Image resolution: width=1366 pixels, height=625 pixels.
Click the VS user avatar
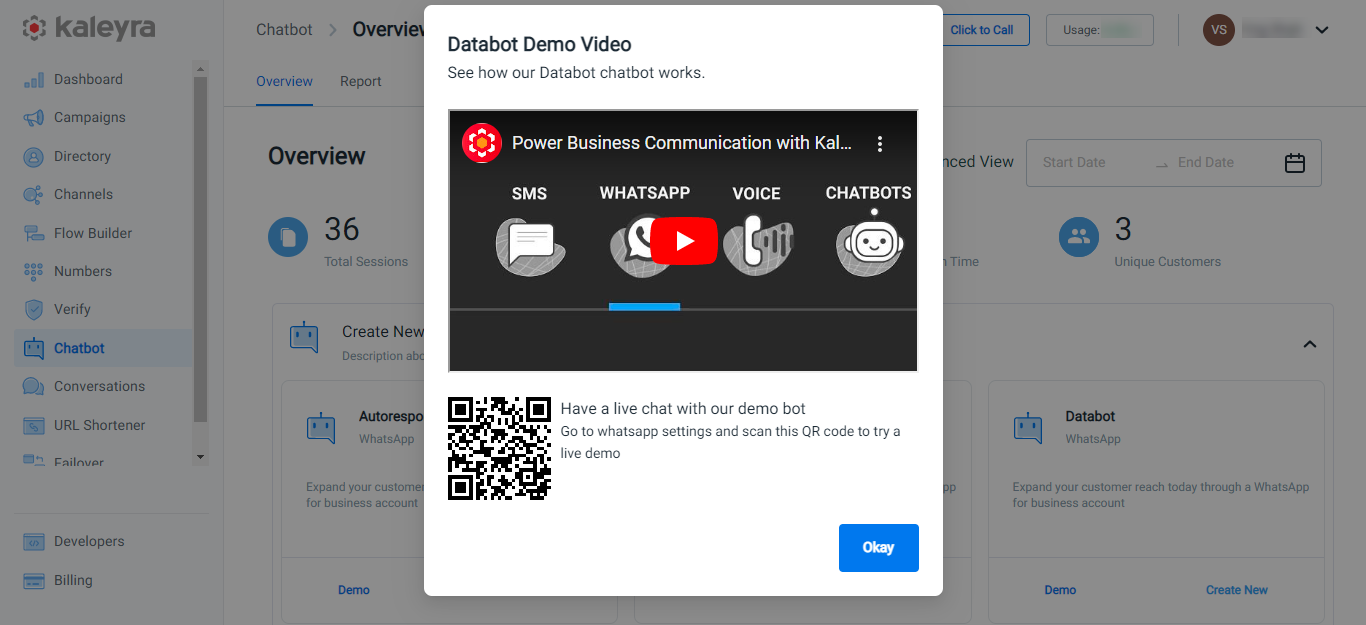pos(1219,30)
